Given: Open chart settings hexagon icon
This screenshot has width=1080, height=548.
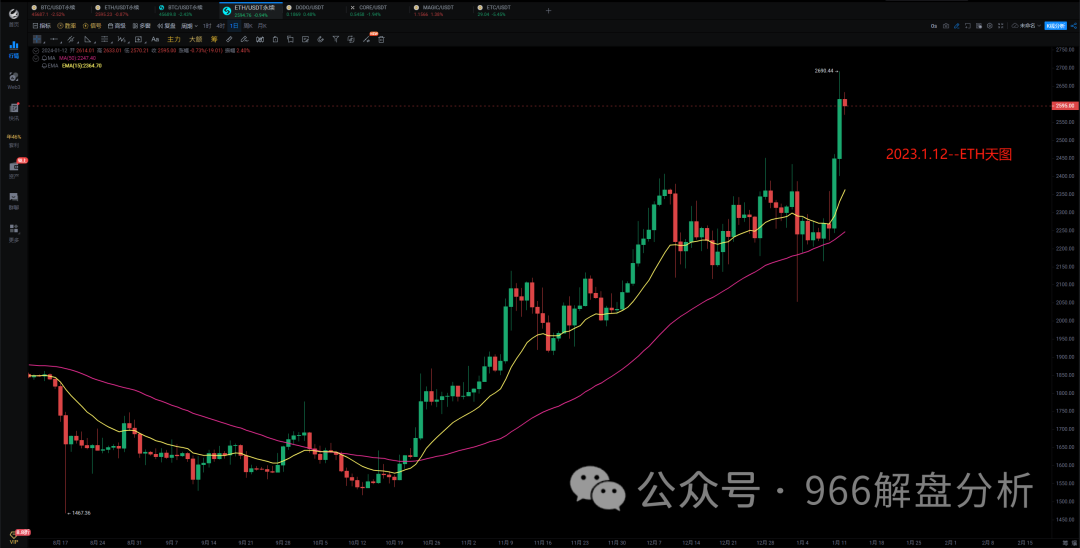Looking at the screenshot, I should click(x=990, y=26).
